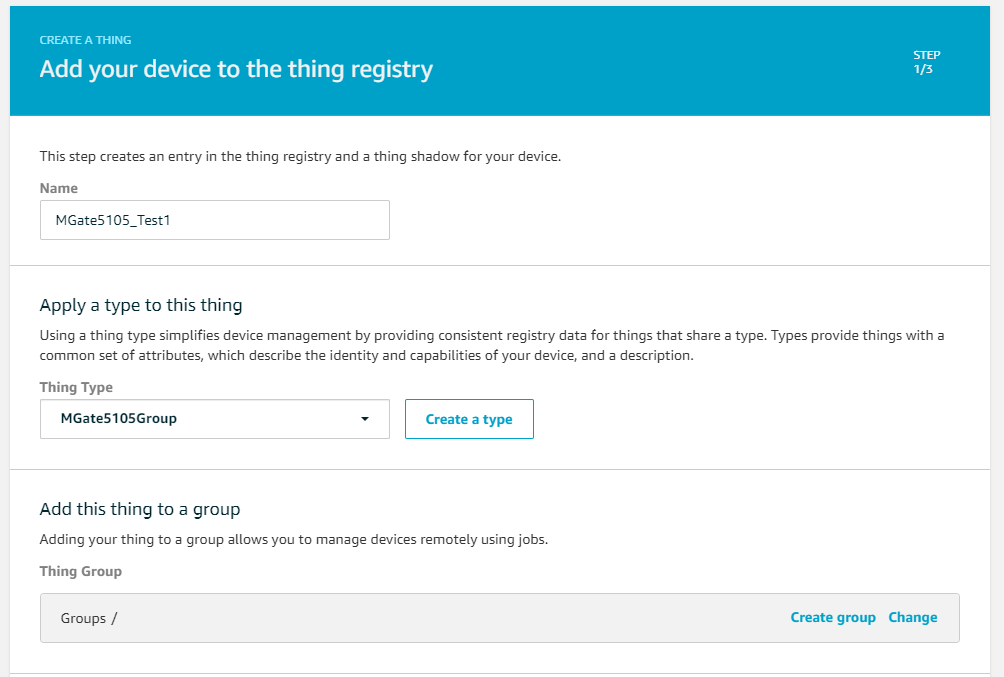Click the caret arrow in the Thing Type selector
Viewport: 1004px width, 677px height.
(365, 419)
